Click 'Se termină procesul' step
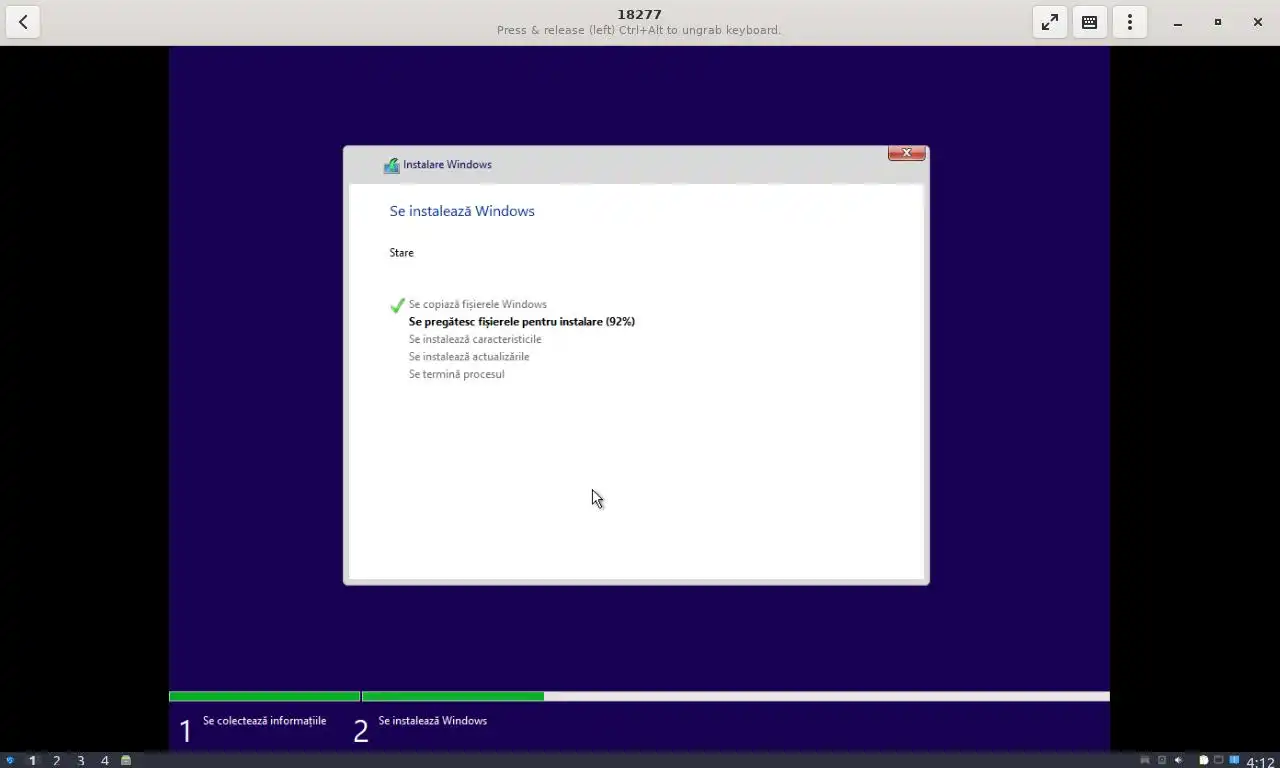The image size is (1280, 768). [456, 374]
